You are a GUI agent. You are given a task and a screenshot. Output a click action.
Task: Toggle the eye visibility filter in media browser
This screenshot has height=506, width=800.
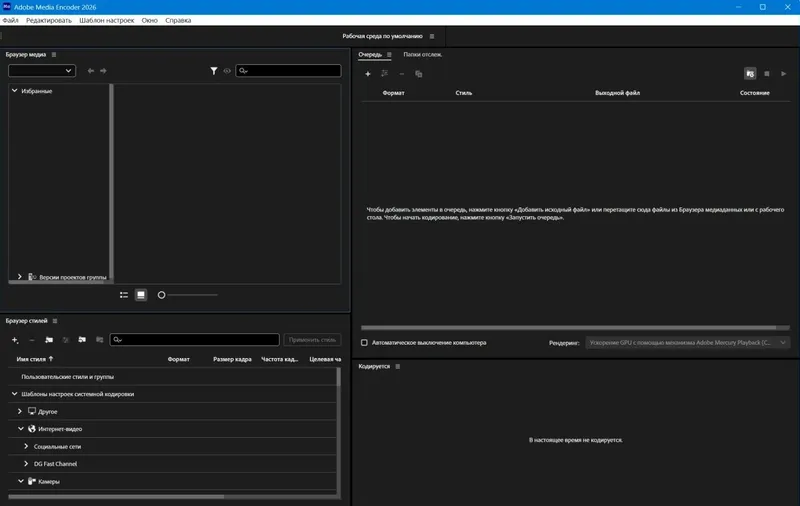coord(227,71)
